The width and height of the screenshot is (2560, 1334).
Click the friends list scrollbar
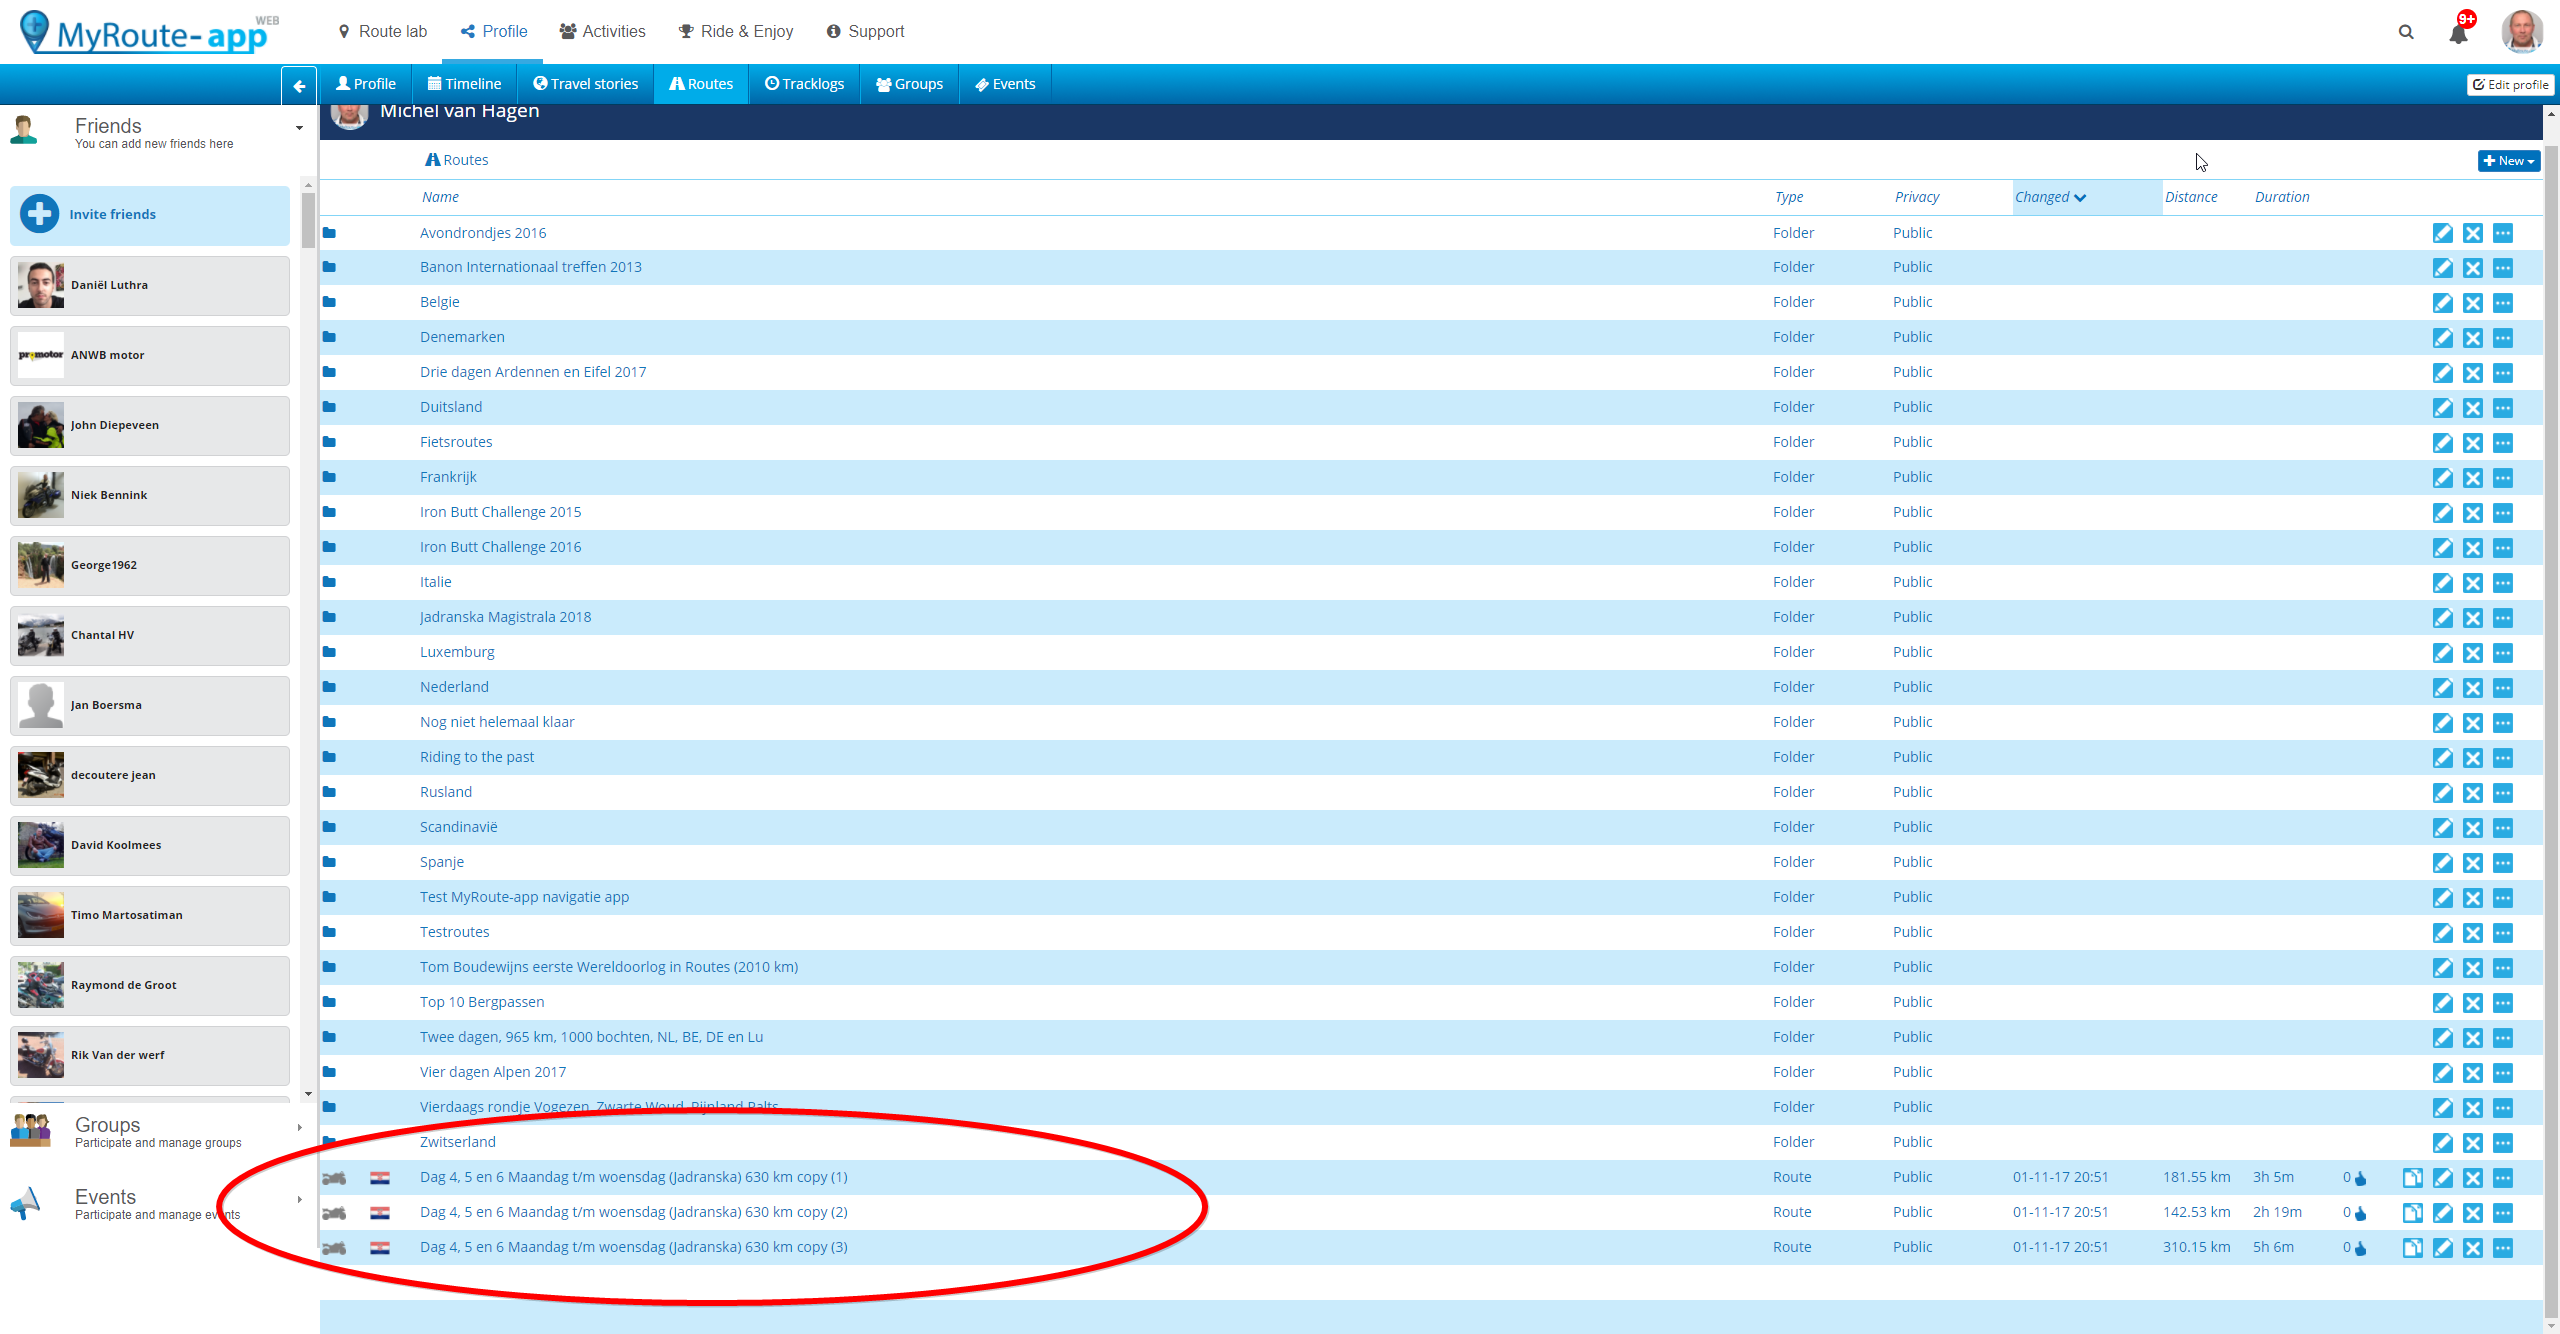pyautogui.click(x=308, y=220)
